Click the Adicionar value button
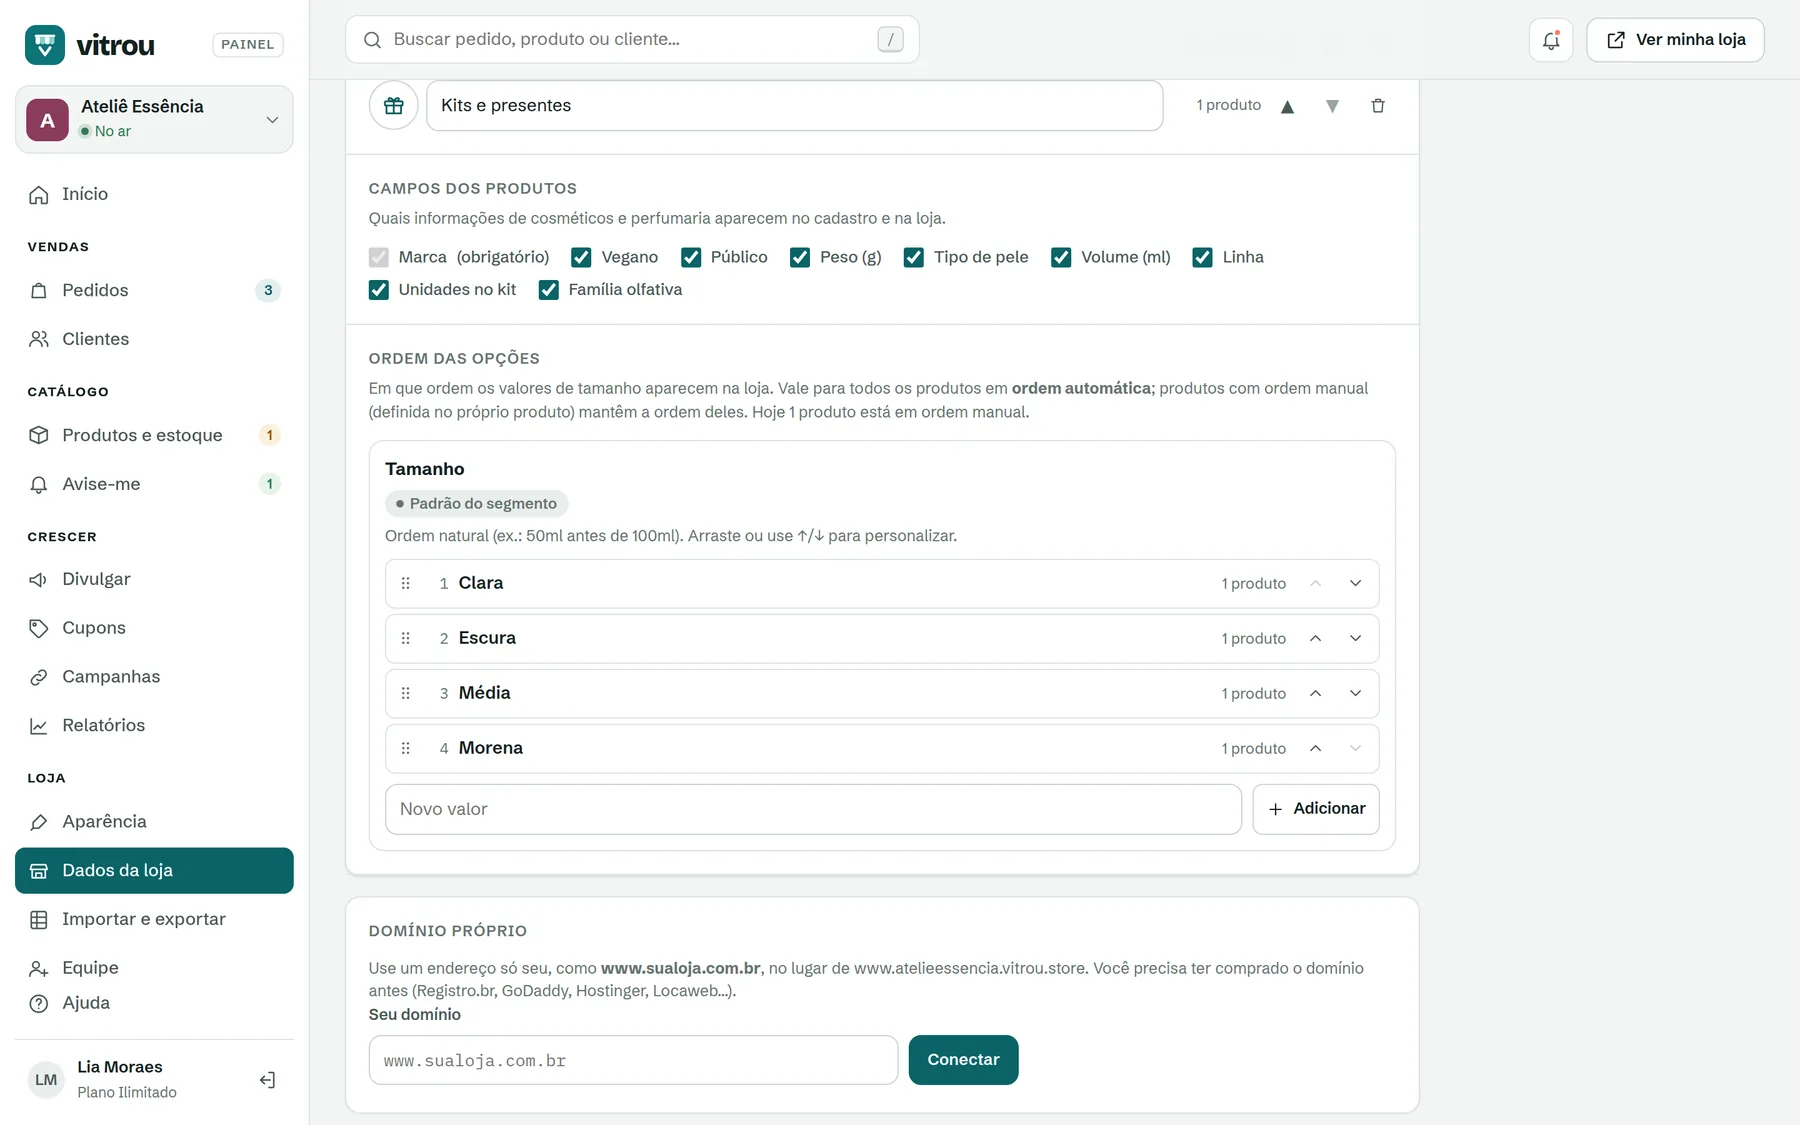Viewport: 1800px width, 1125px height. coord(1316,809)
